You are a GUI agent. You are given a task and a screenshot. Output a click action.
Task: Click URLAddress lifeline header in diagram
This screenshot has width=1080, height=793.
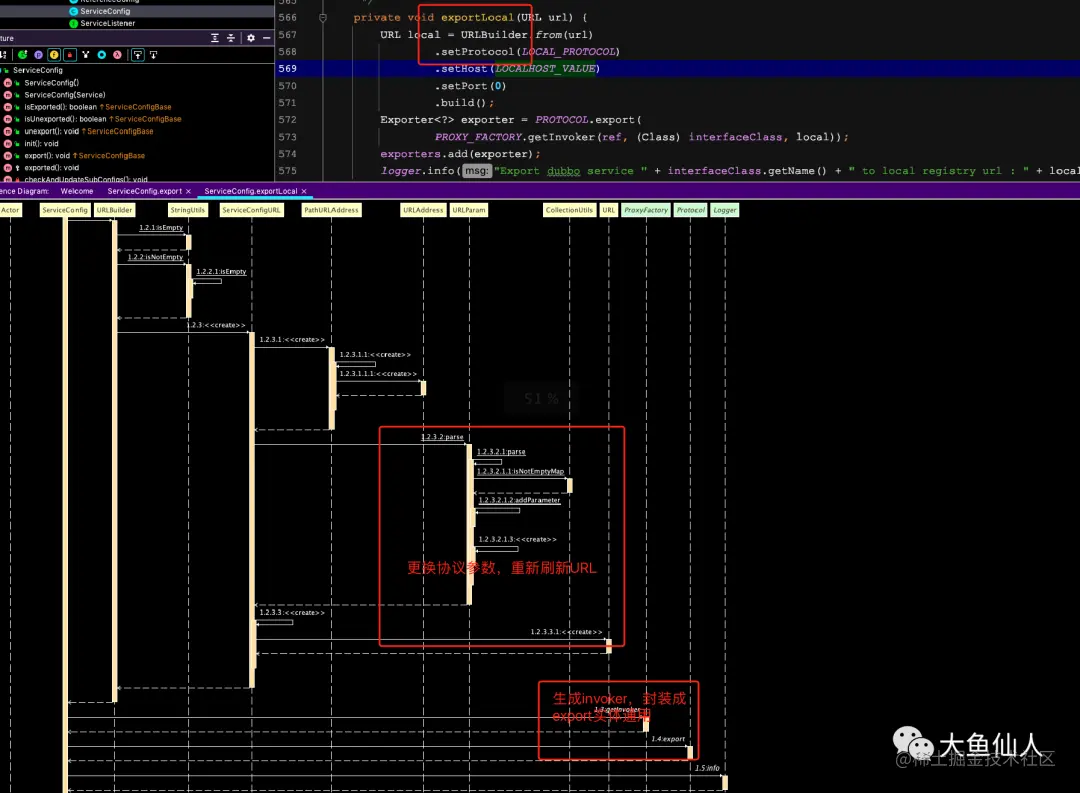[x=424, y=210]
